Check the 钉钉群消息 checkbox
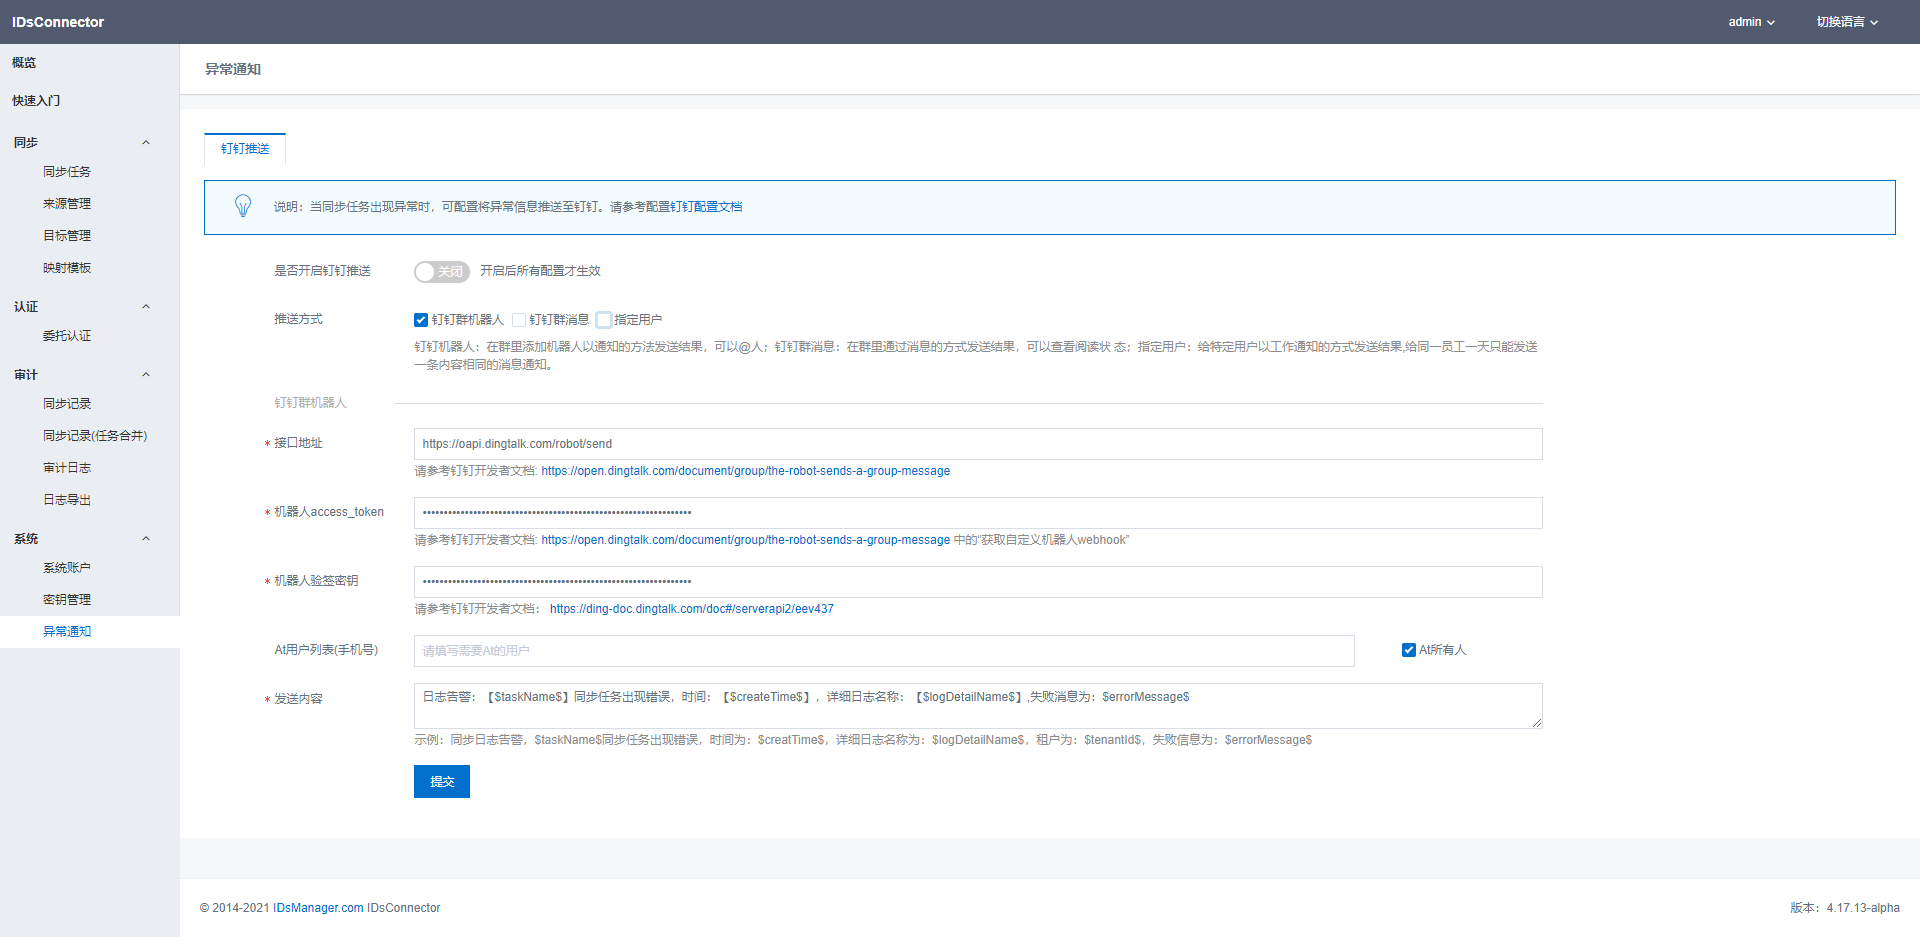This screenshot has height=937, width=1920. 519,320
